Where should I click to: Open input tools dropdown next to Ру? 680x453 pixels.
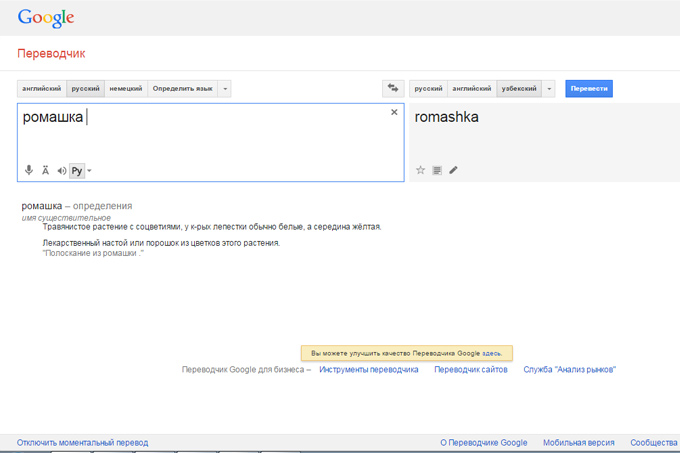[x=89, y=171]
